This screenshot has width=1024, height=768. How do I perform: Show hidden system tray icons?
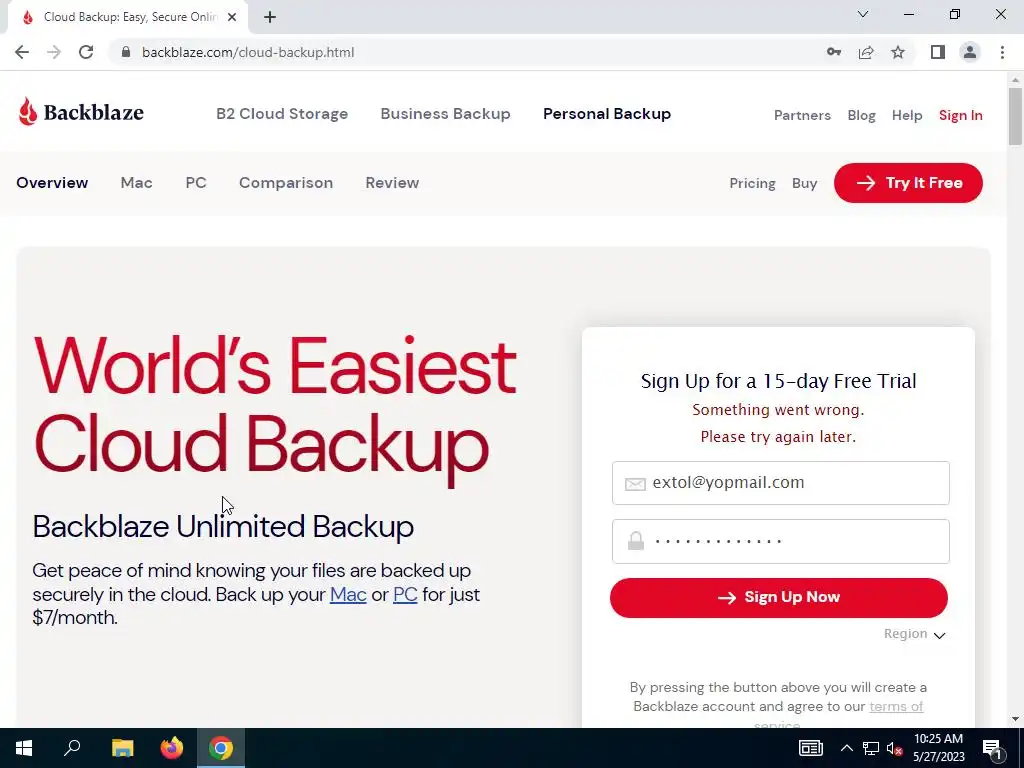pyautogui.click(x=846, y=748)
